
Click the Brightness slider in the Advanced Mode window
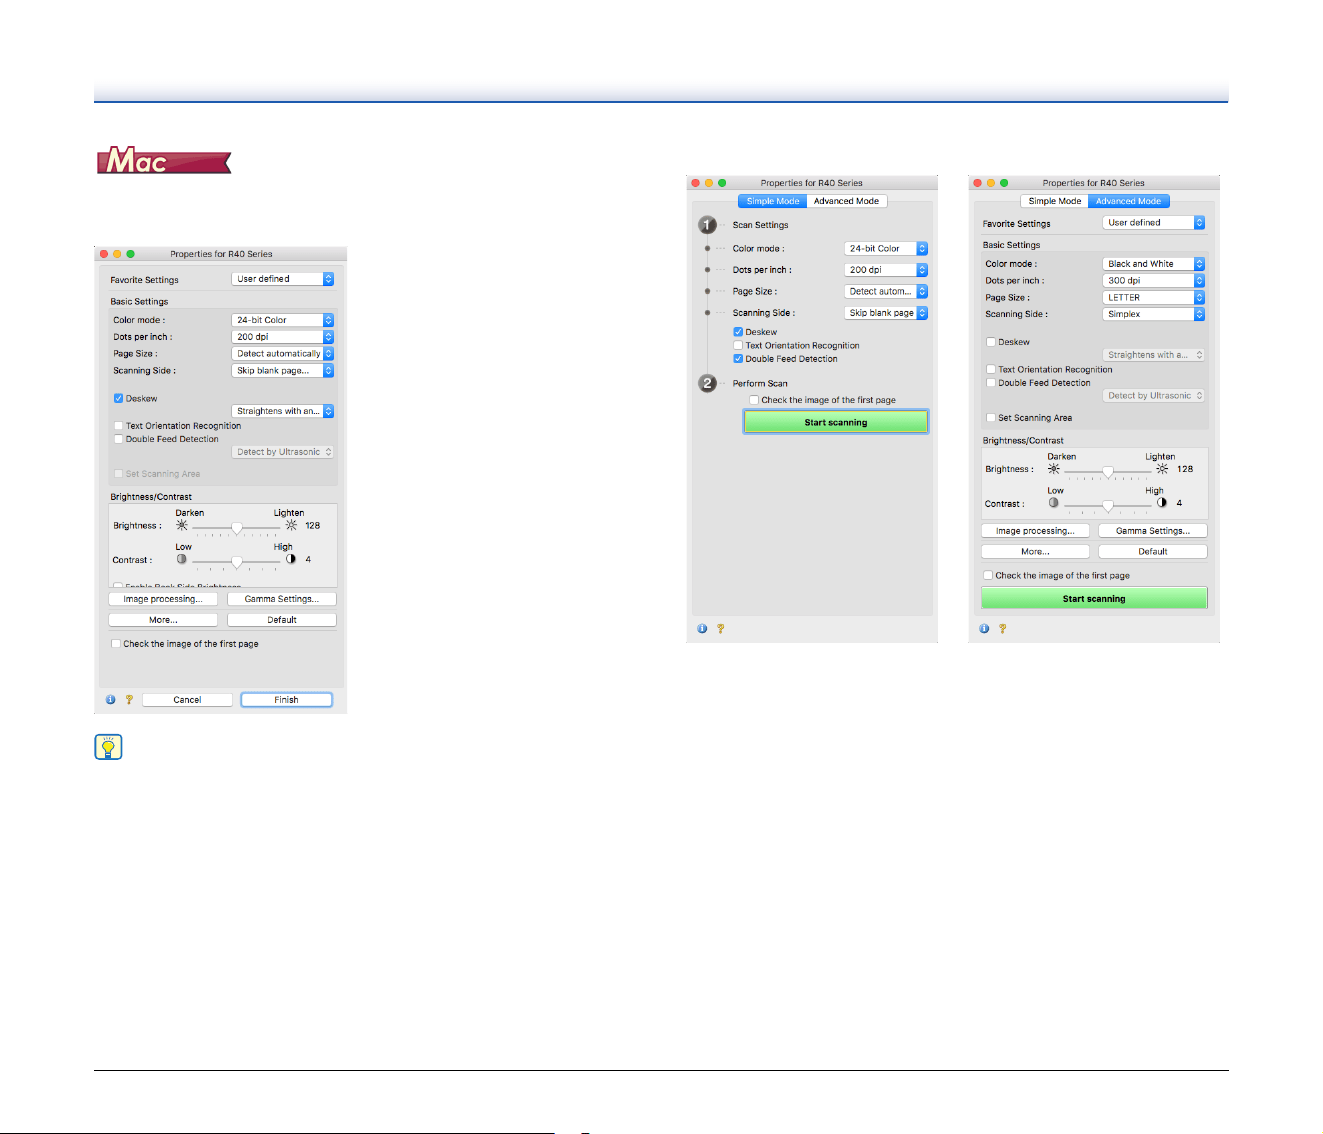pyautogui.click(x=1107, y=471)
